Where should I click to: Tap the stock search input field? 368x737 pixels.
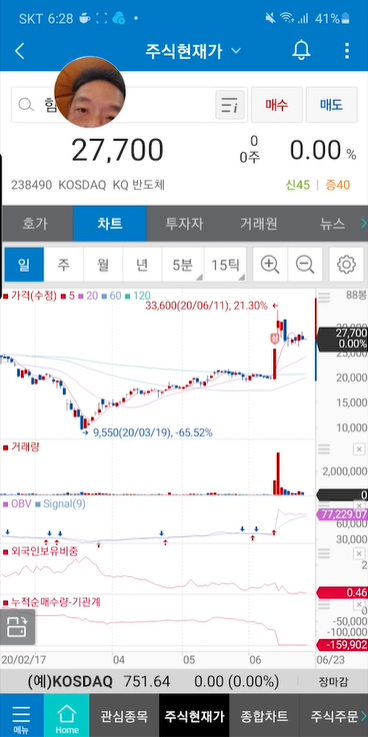[128, 104]
